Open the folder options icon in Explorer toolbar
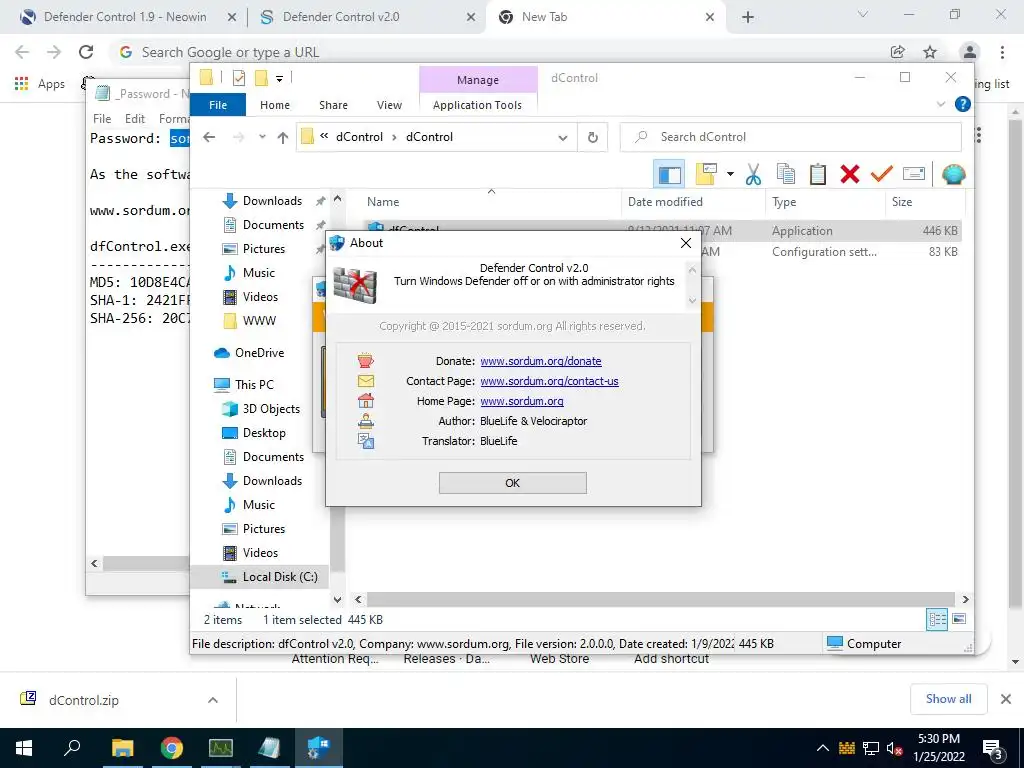The image size is (1024, 768). click(x=706, y=174)
